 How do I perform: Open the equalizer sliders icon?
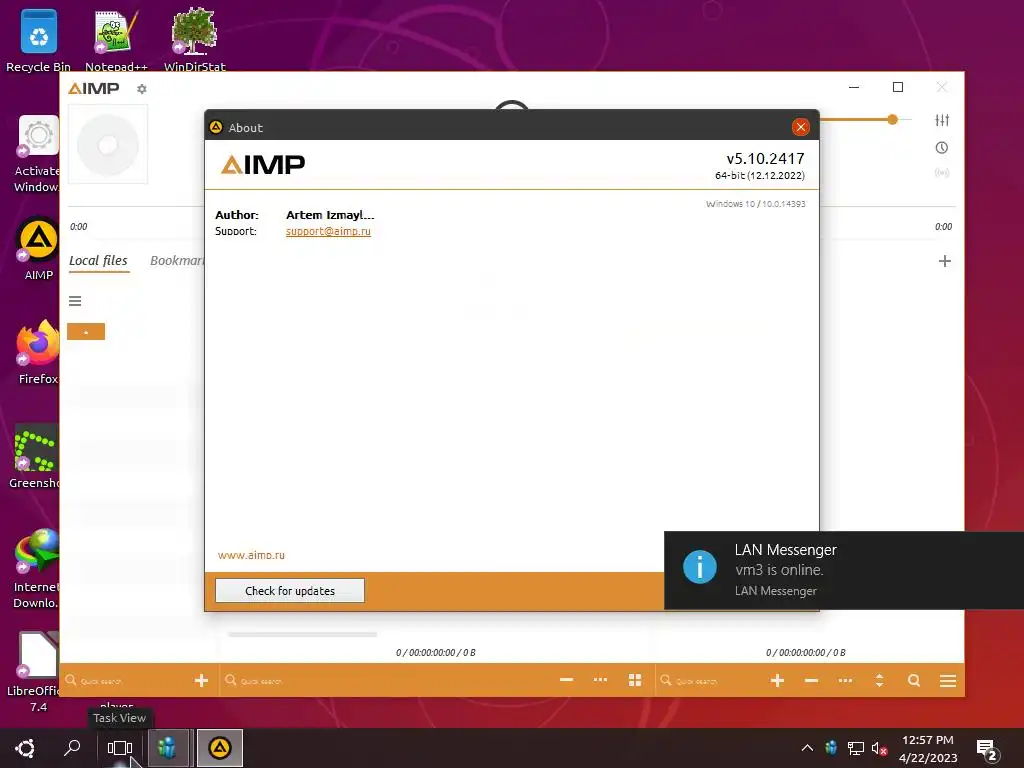click(942, 120)
